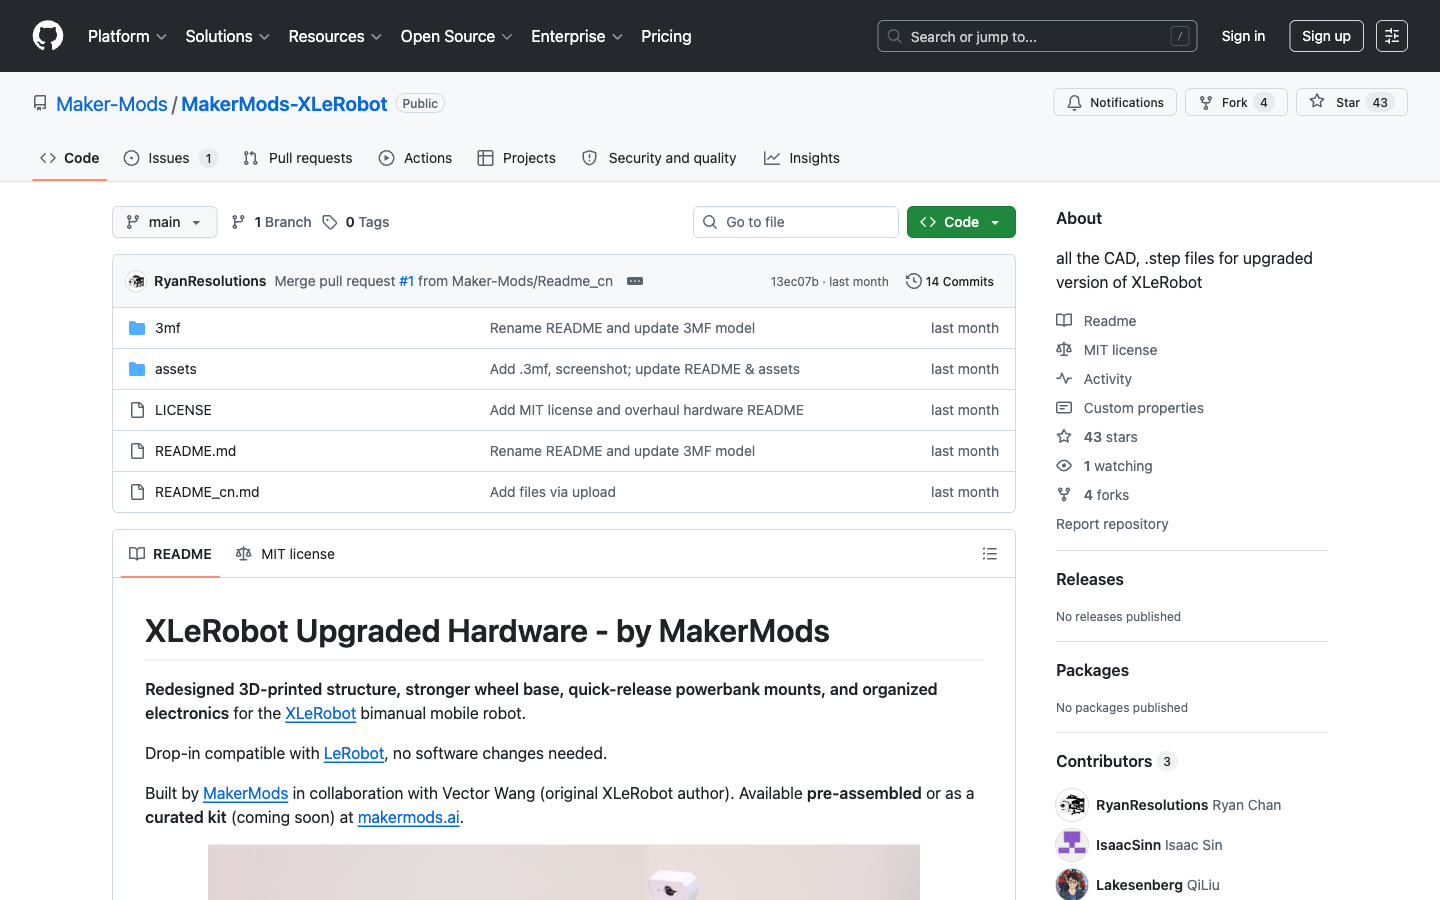Open MakerMods-XLeRobot repository title link
Screen dimensions: 1440x900
284,104
